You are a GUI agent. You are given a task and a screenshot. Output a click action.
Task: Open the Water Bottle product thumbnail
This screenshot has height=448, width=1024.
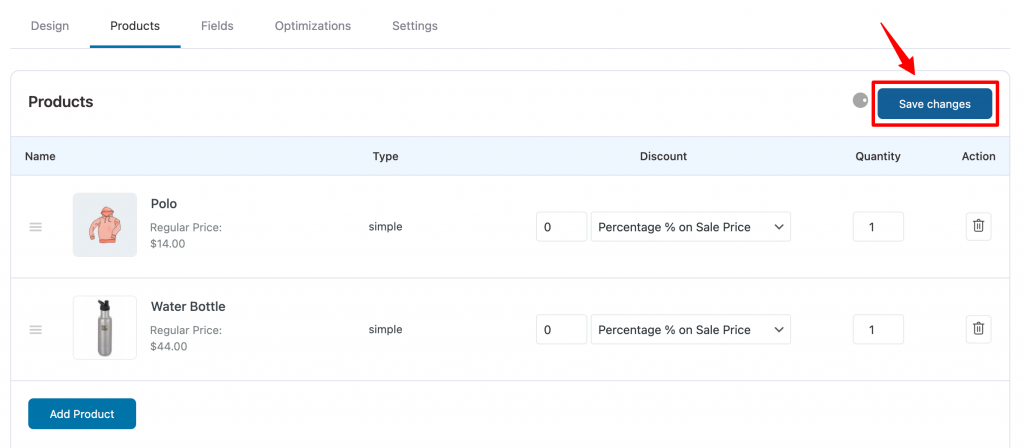coord(104,327)
